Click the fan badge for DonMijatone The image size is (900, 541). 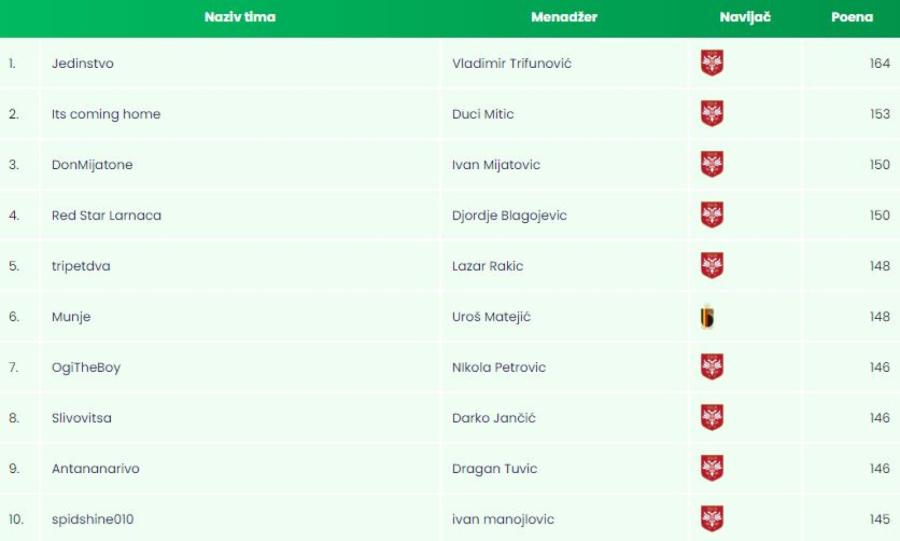pos(712,165)
